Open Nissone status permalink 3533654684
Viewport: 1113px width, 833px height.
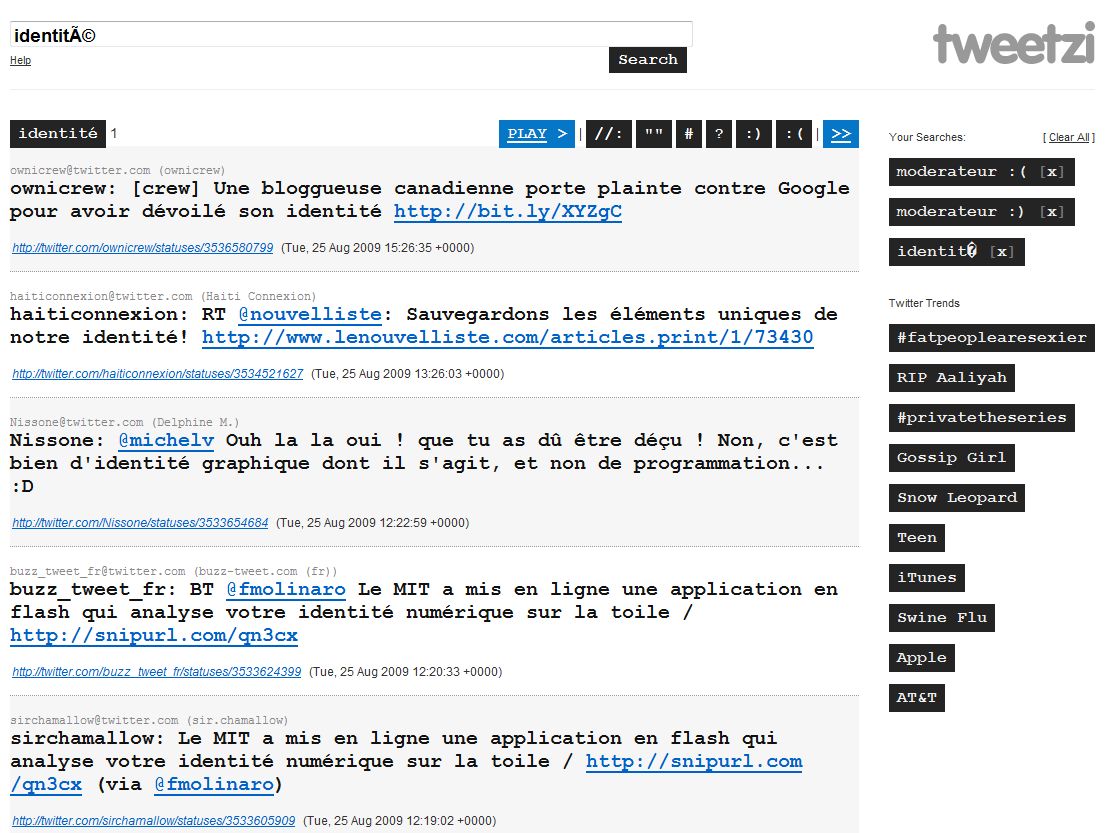[140, 523]
